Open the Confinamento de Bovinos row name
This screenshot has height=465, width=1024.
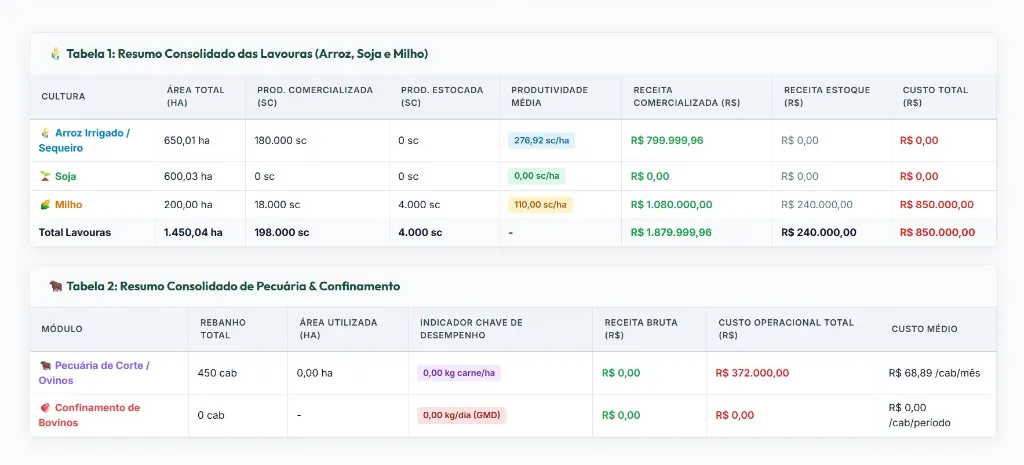click(x=89, y=415)
